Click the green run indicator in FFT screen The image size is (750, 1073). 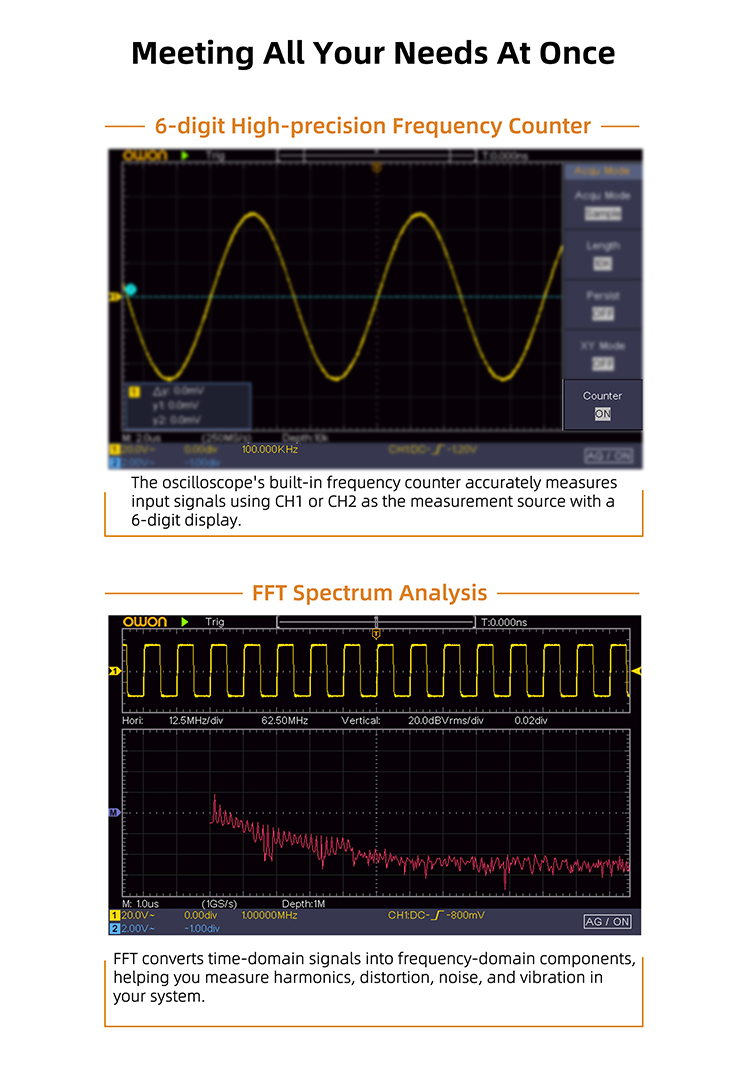point(185,622)
